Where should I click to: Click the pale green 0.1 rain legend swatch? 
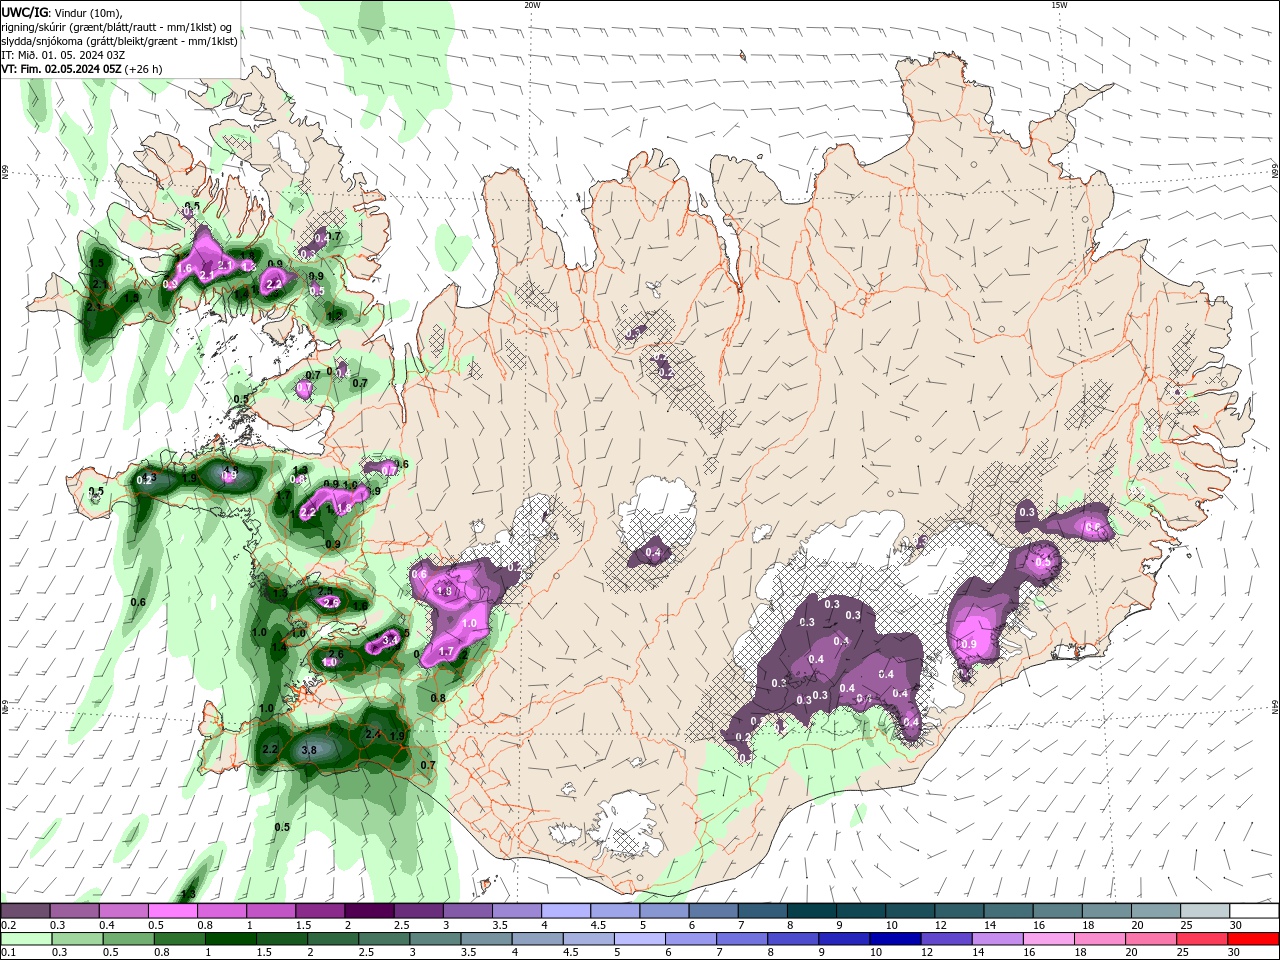[25, 939]
